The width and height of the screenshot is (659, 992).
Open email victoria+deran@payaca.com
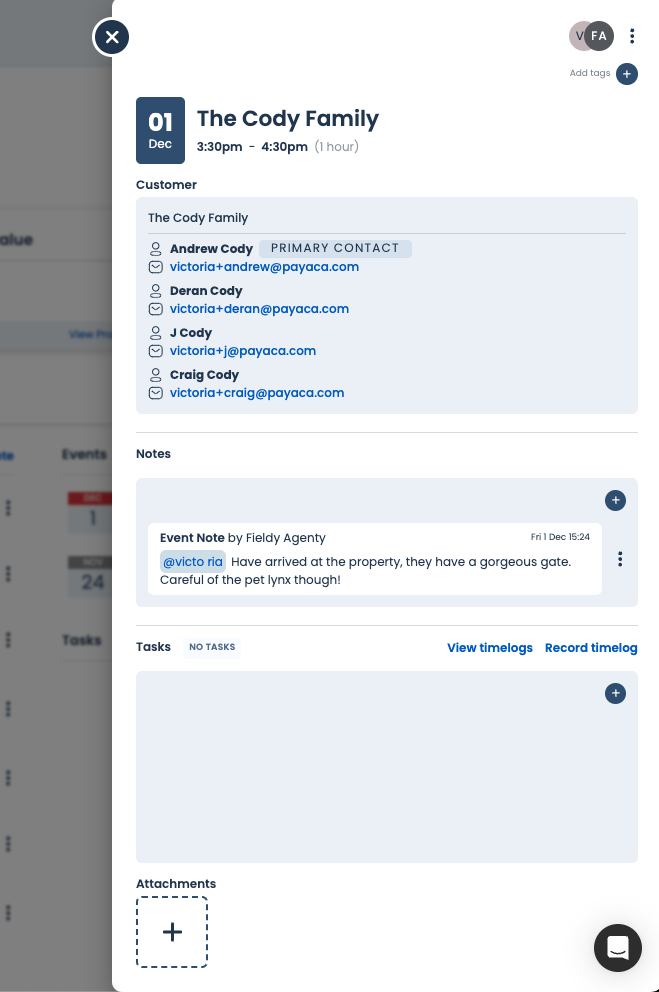tap(259, 309)
